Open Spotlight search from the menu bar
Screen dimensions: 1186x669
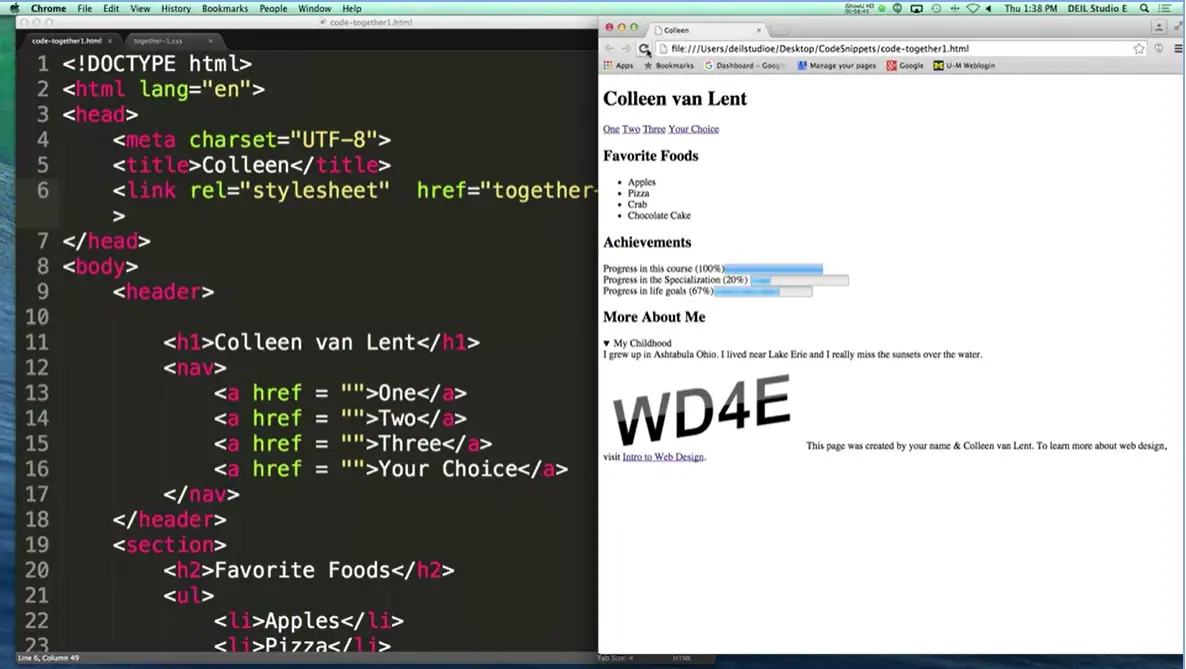(1143, 8)
